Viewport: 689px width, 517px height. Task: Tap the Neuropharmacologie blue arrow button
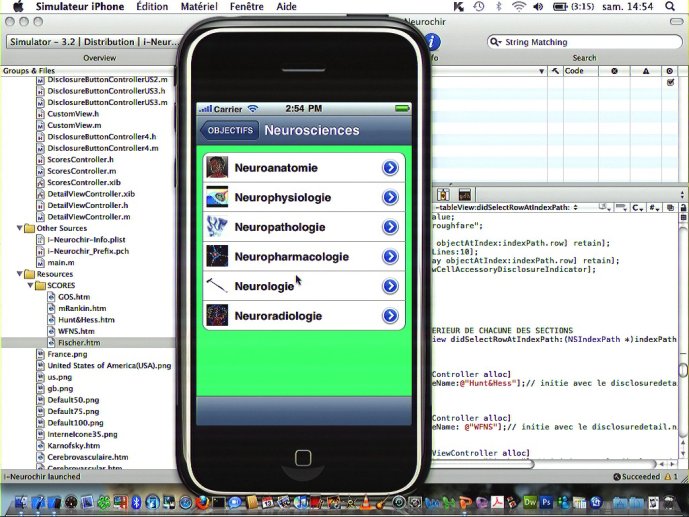click(x=390, y=256)
